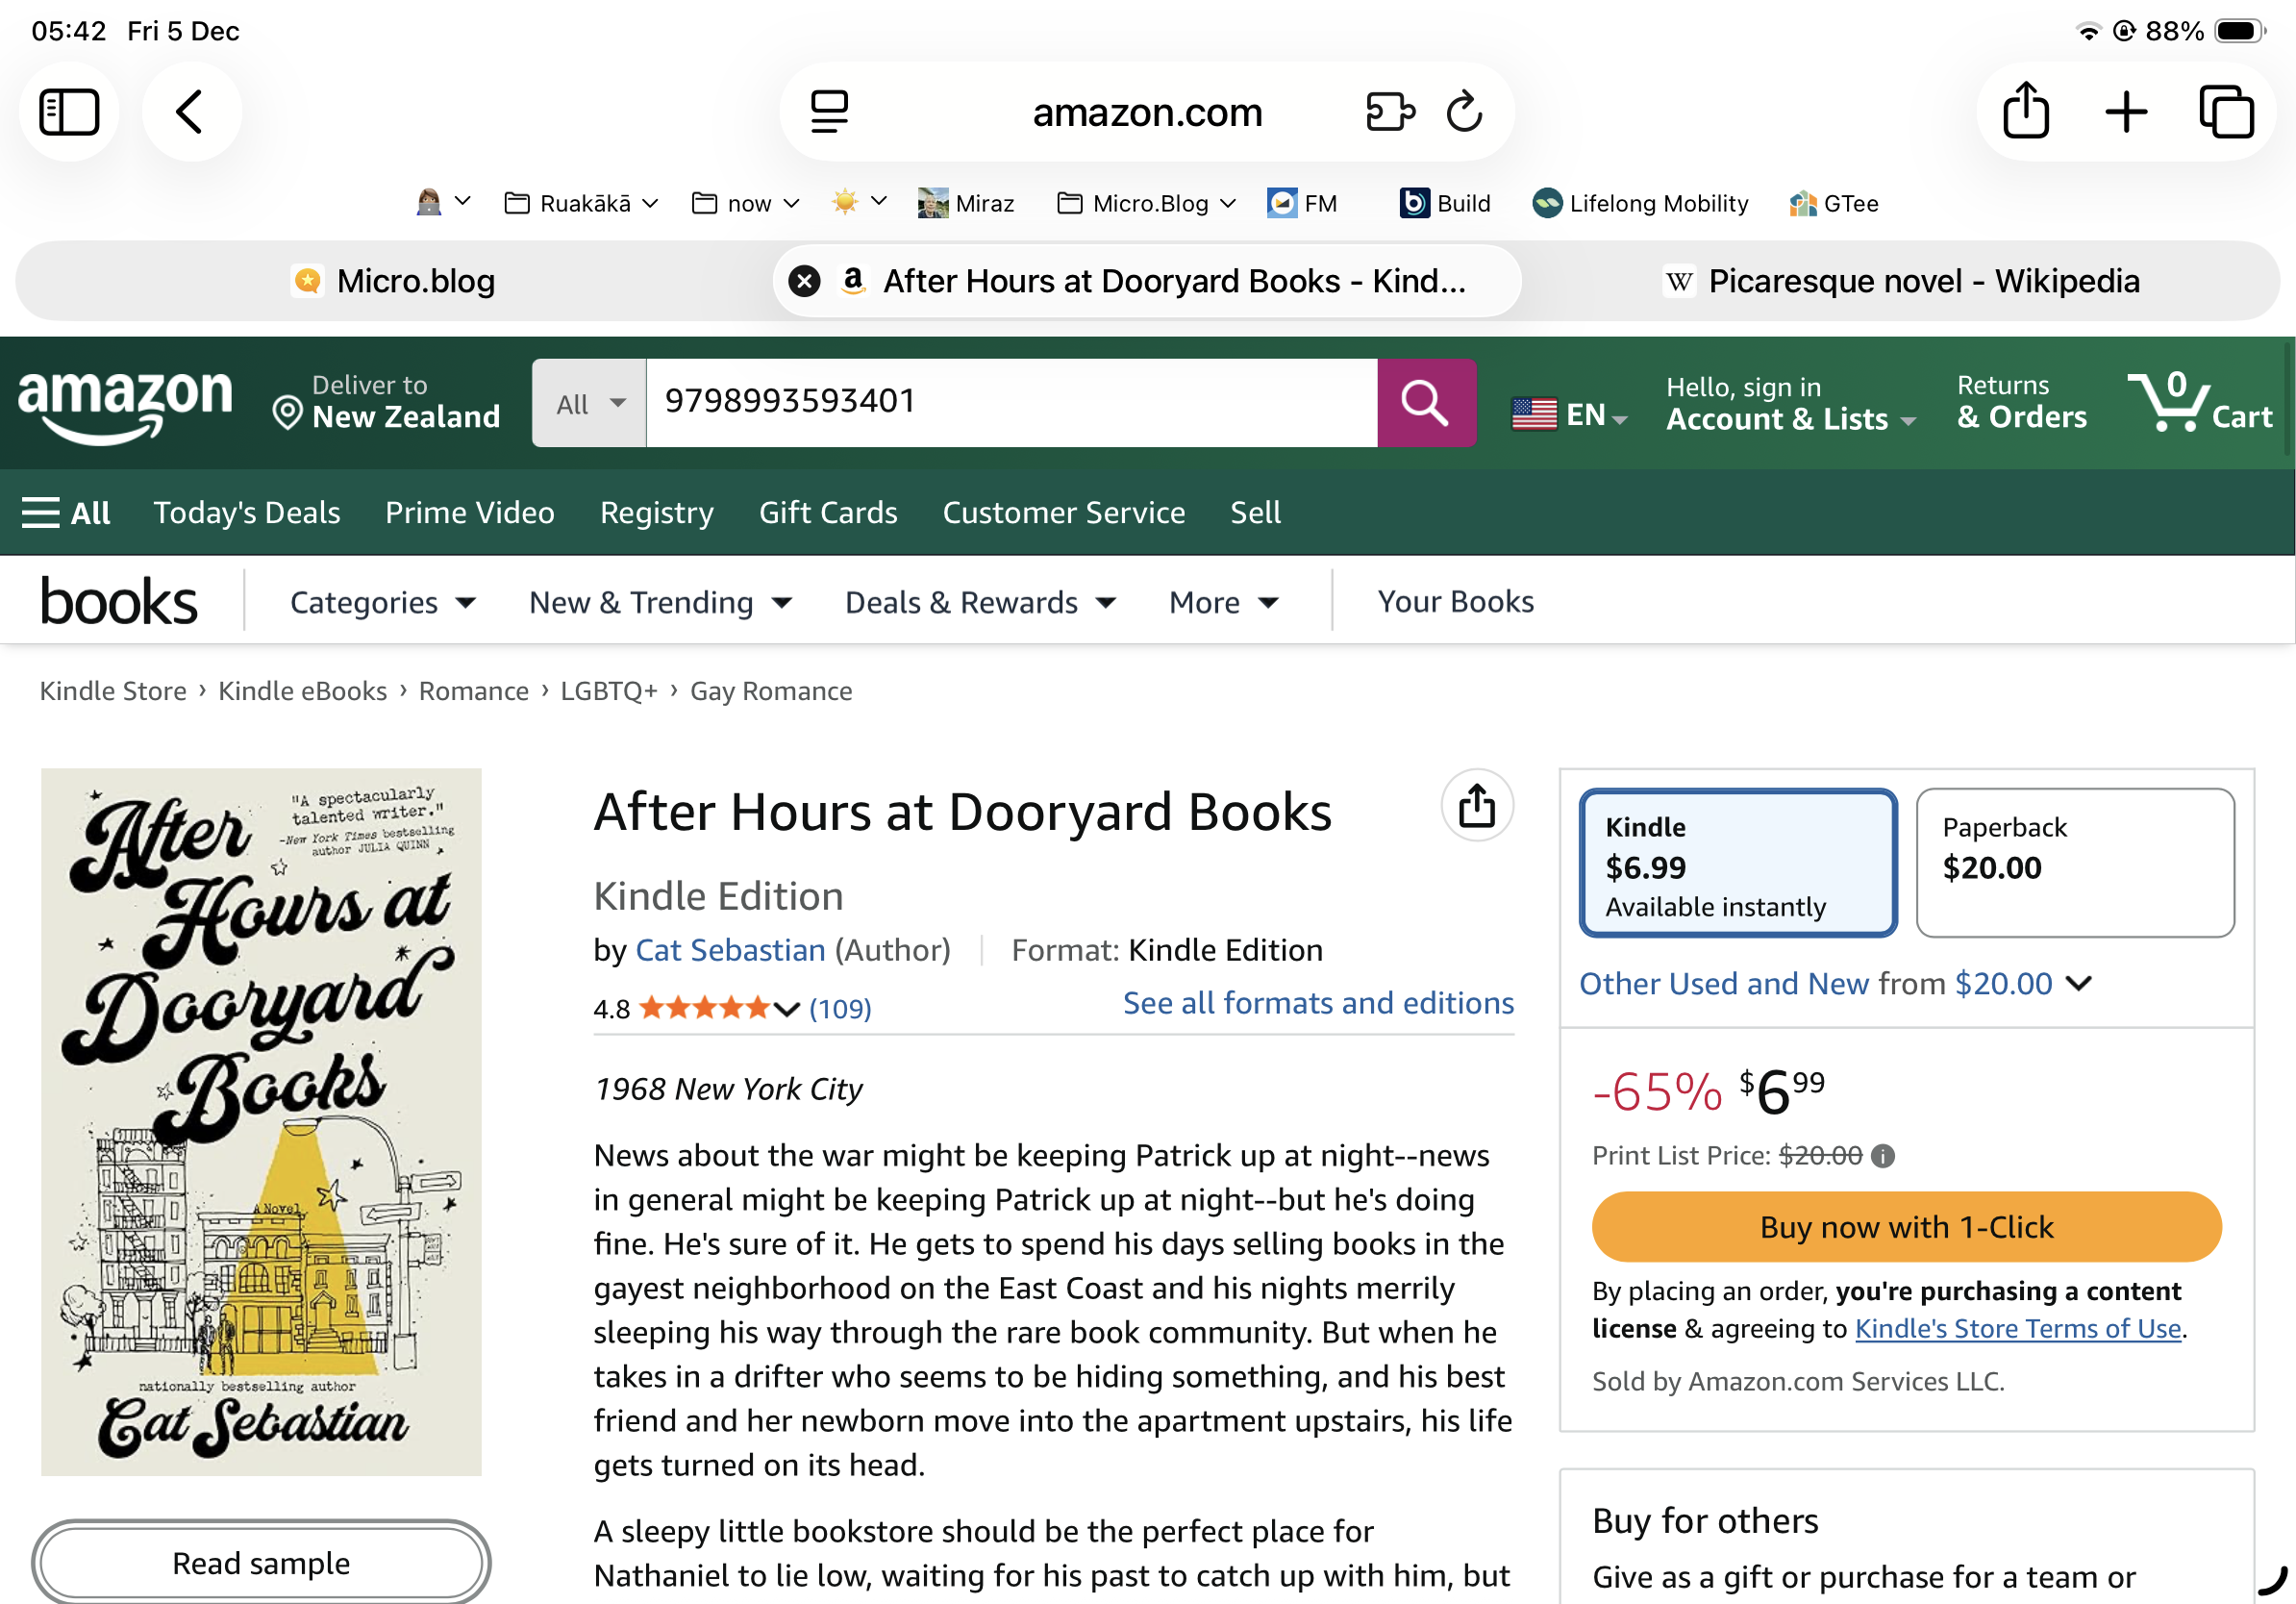Share the book listing via its share icon
This screenshot has width=2296, height=1604.
tap(1477, 805)
